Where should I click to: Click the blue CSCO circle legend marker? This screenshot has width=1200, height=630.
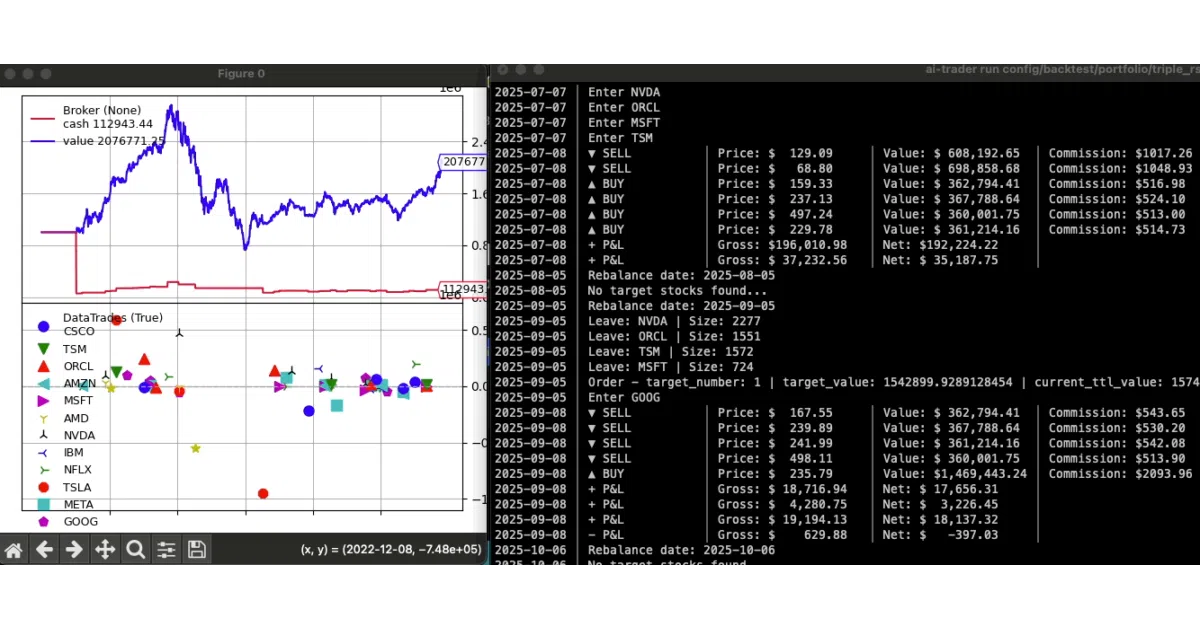[x=43, y=326]
